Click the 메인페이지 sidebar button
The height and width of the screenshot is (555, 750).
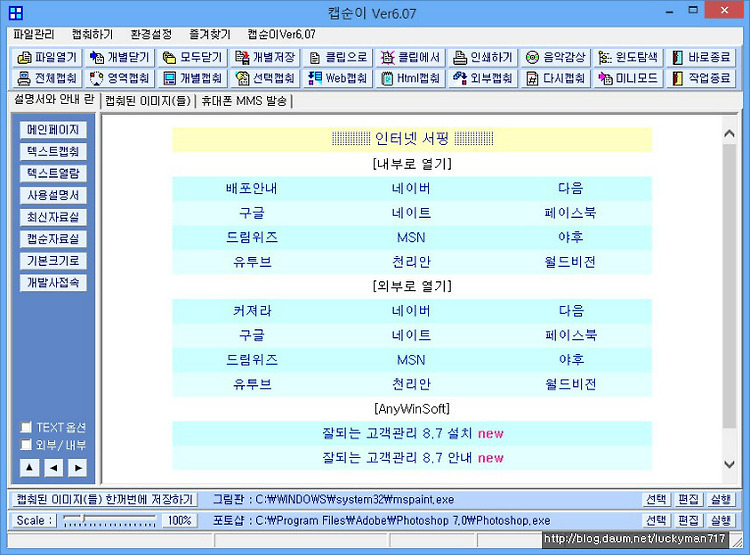pos(53,130)
